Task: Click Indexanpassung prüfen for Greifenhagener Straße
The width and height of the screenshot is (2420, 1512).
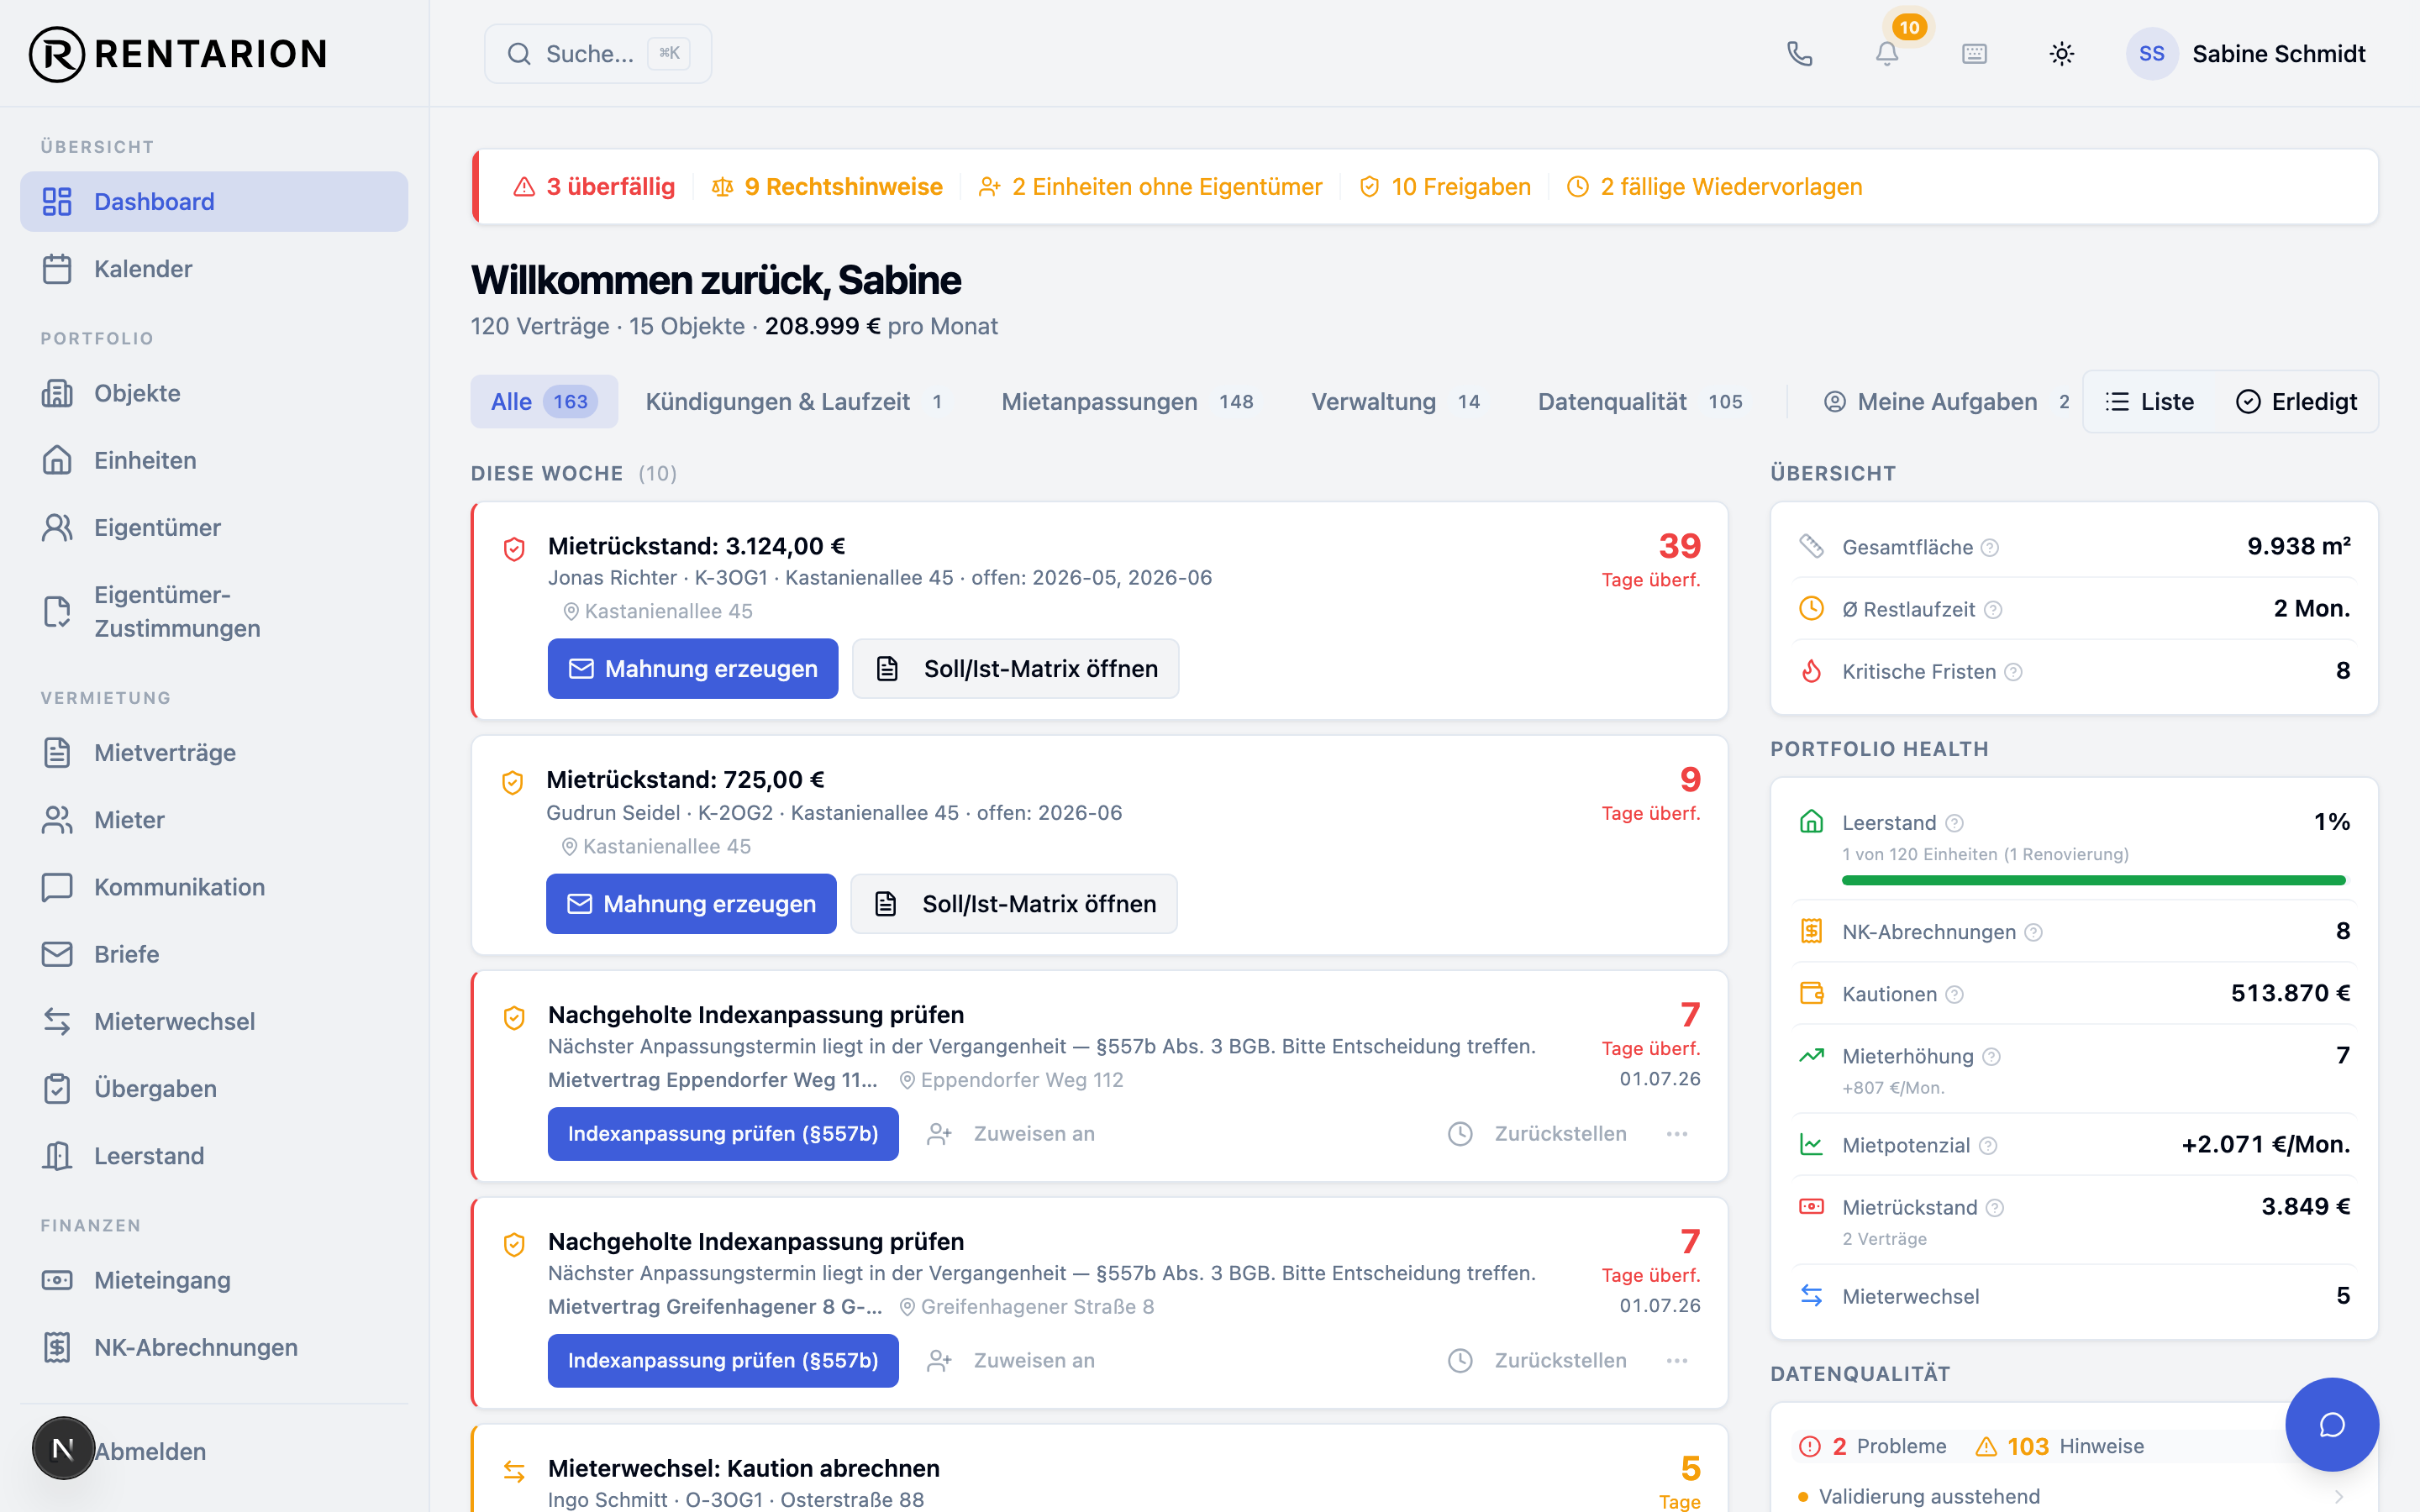Action: (x=723, y=1360)
